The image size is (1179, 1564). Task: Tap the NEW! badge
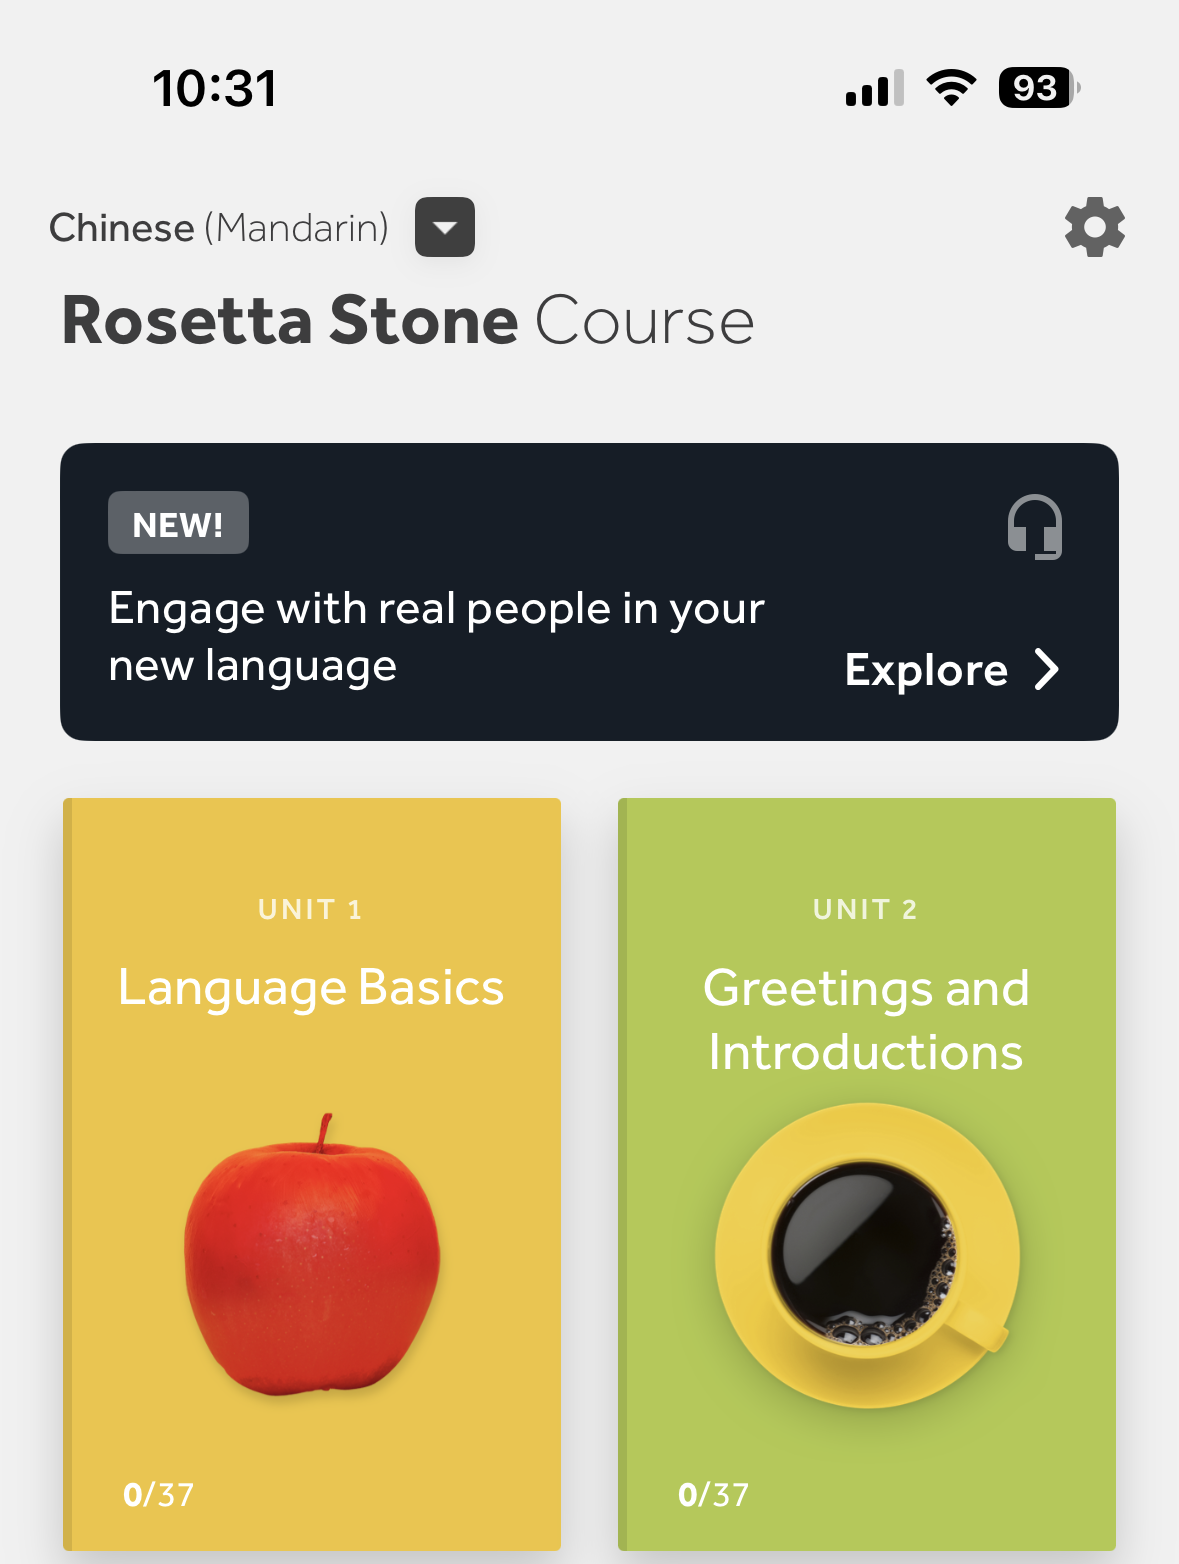(x=178, y=523)
